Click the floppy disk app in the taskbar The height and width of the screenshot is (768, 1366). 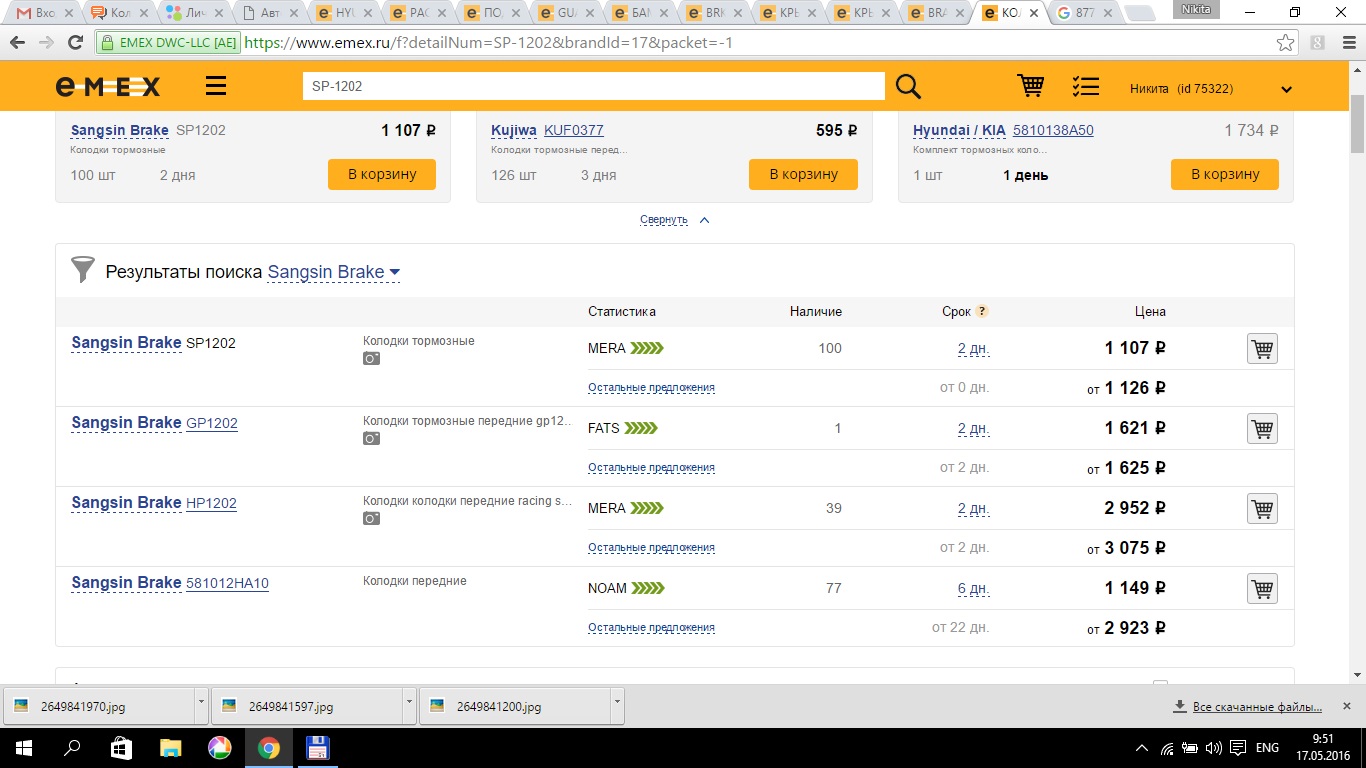(x=317, y=748)
